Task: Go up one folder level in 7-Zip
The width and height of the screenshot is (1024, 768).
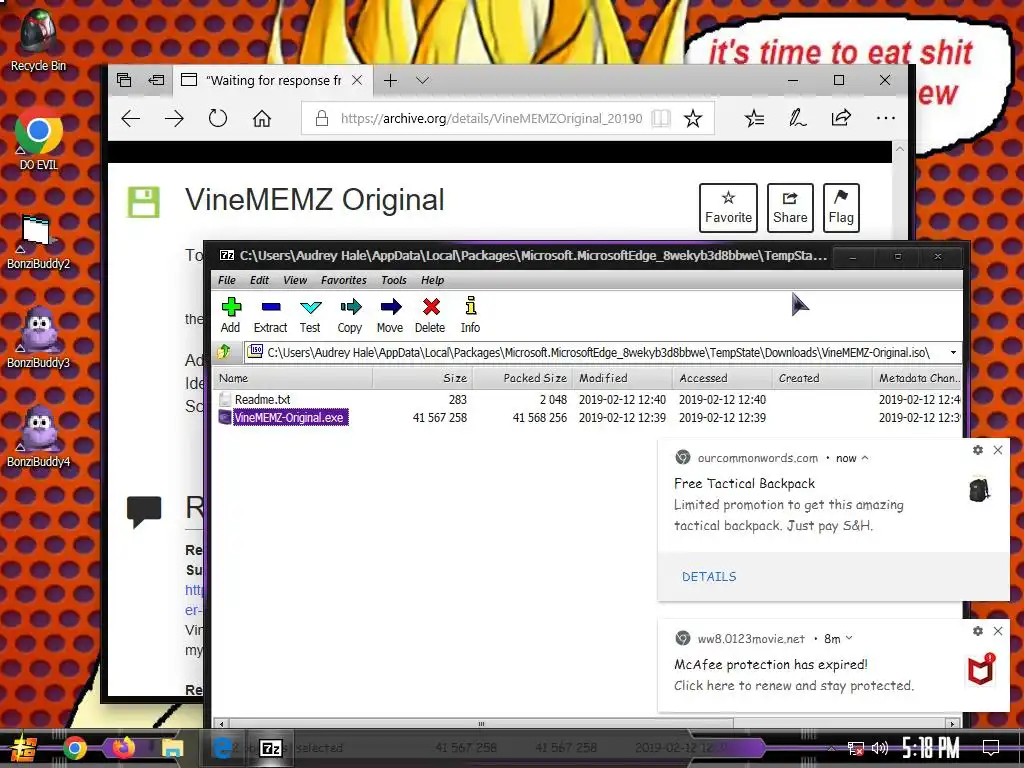Action: (x=224, y=352)
